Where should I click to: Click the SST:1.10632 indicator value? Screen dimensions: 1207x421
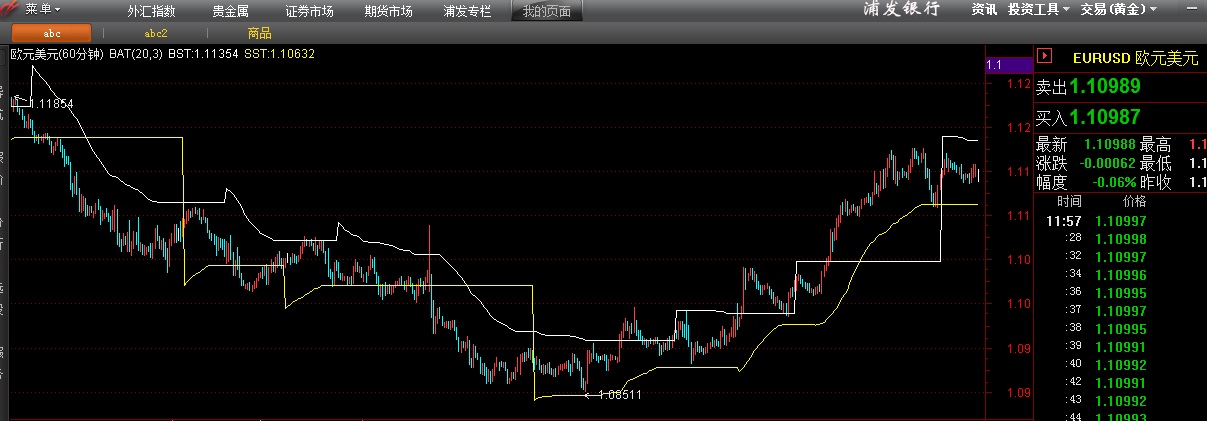(x=279, y=54)
